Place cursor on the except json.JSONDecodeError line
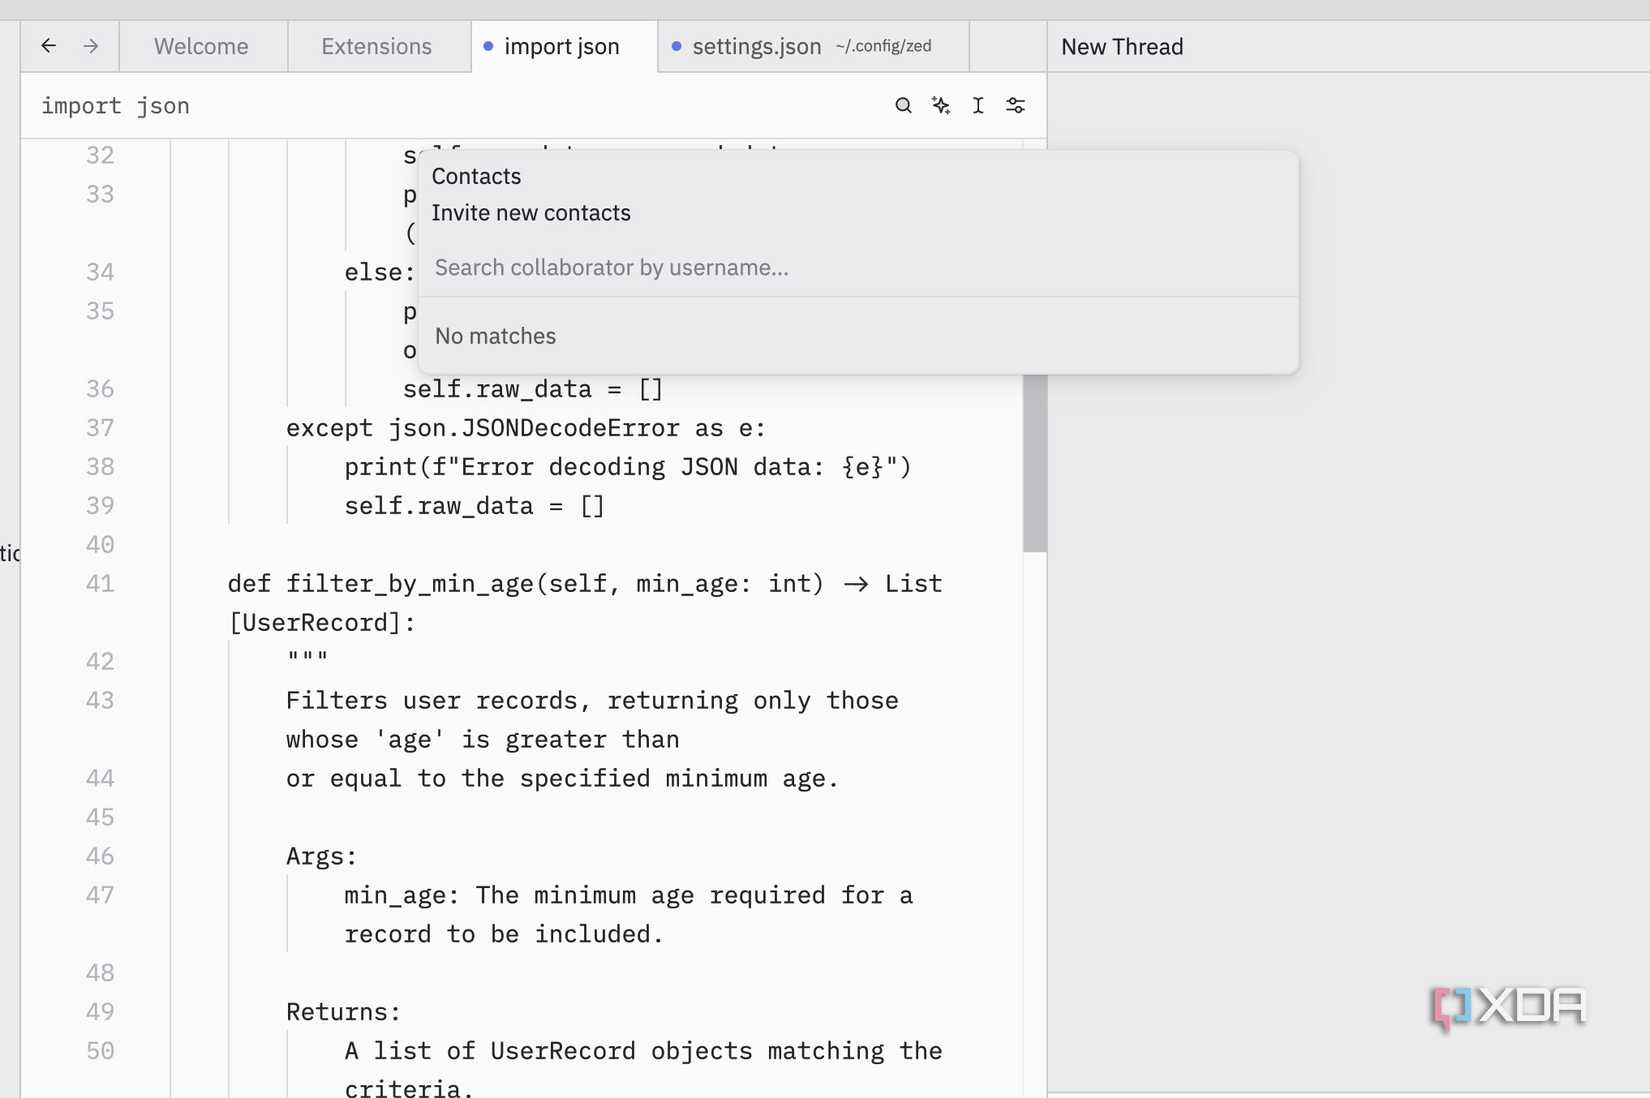 pyautogui.click(x=525, y=427)
